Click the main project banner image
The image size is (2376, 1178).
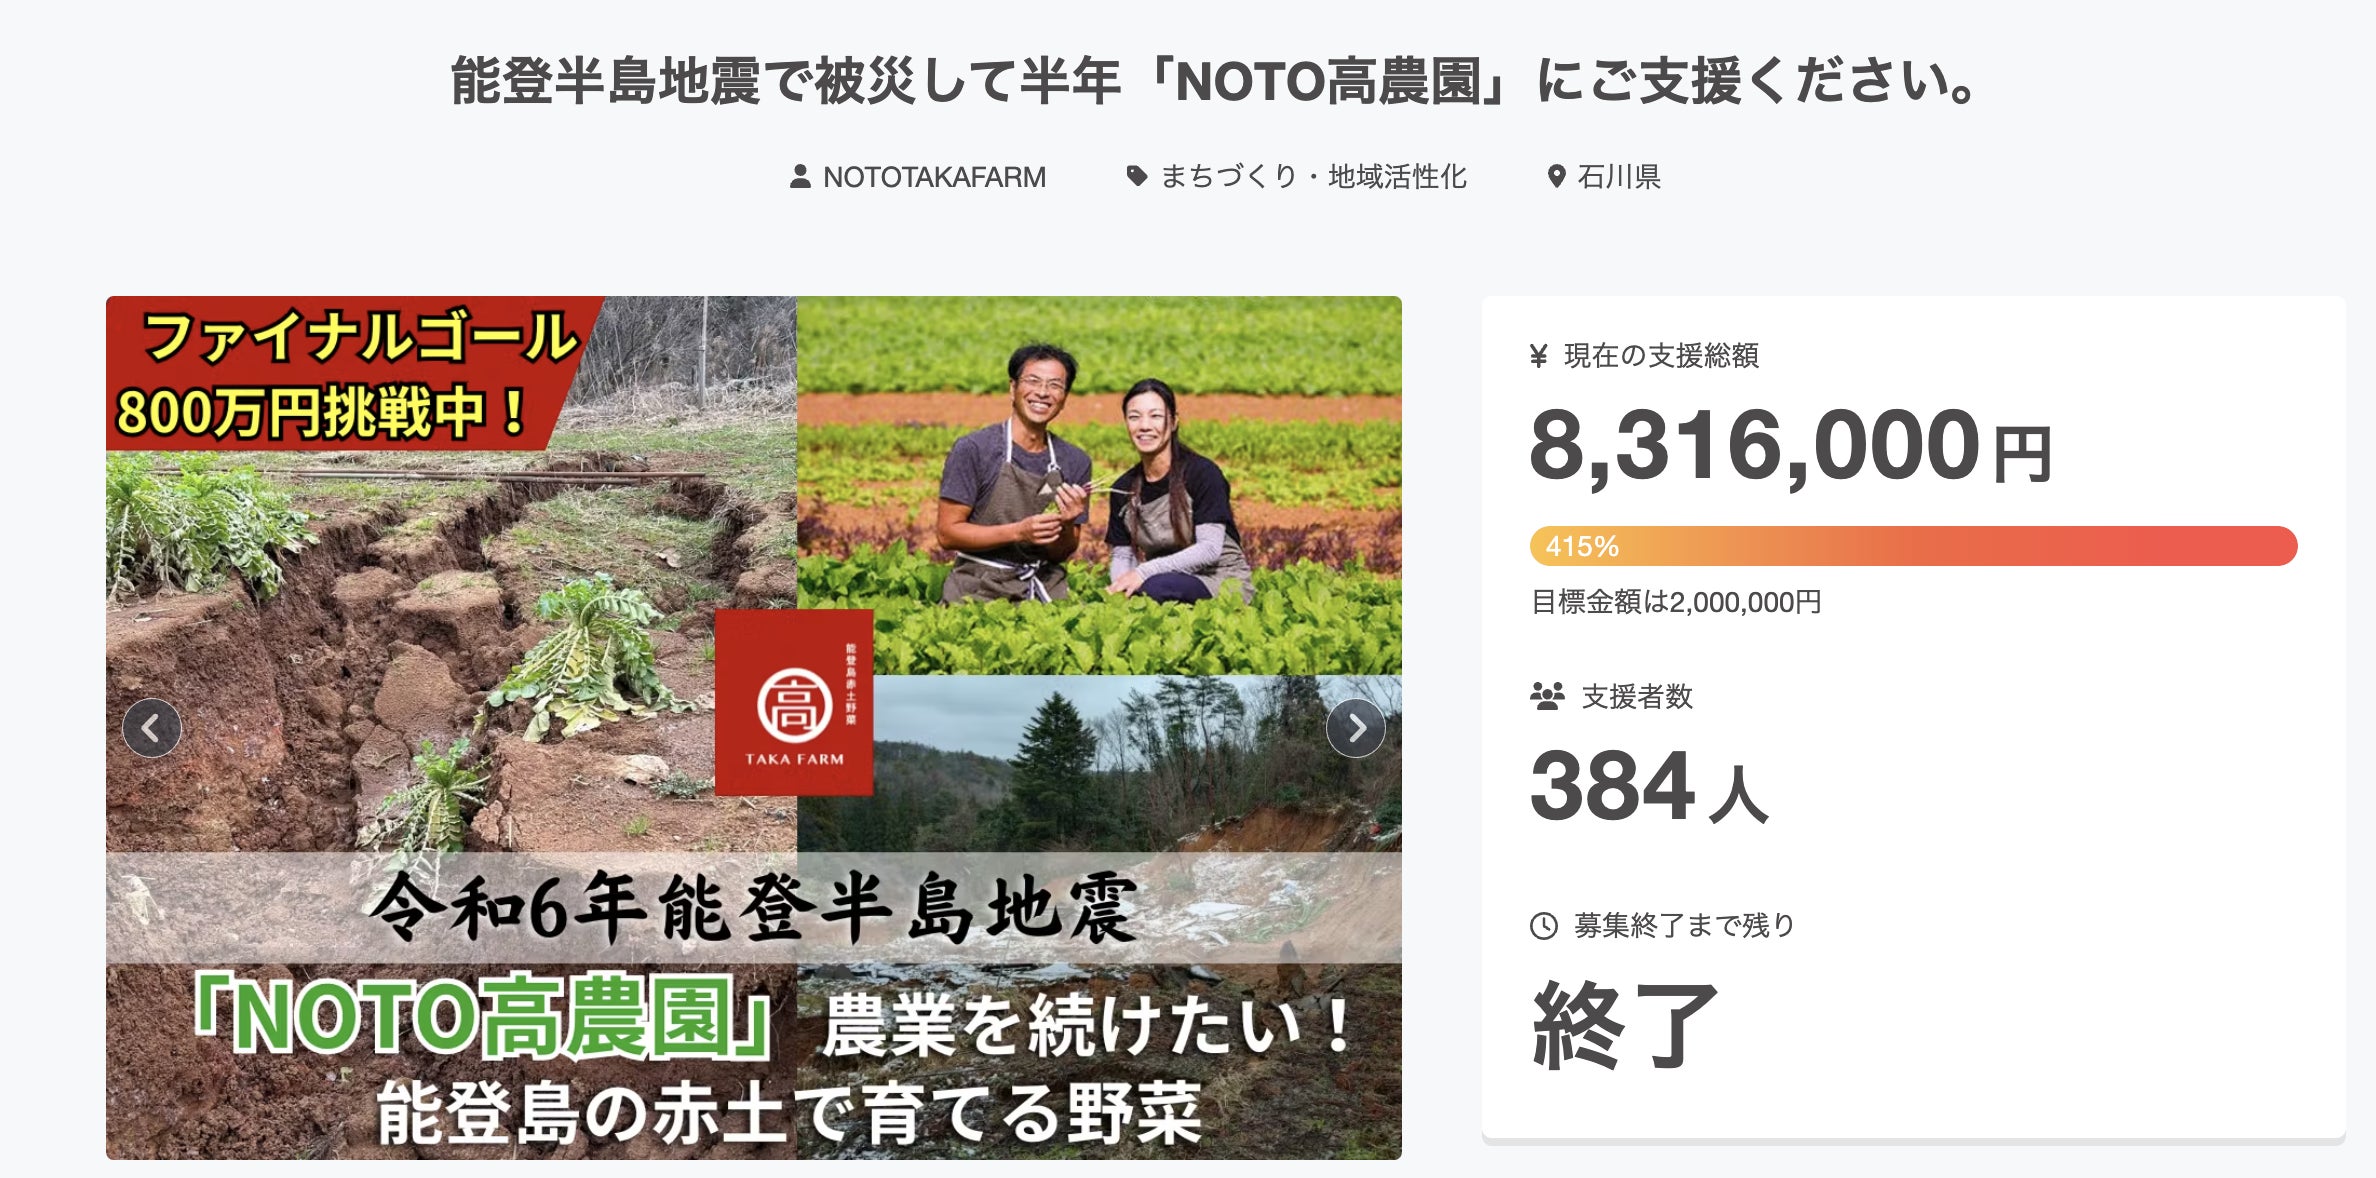tap(754, 728)
